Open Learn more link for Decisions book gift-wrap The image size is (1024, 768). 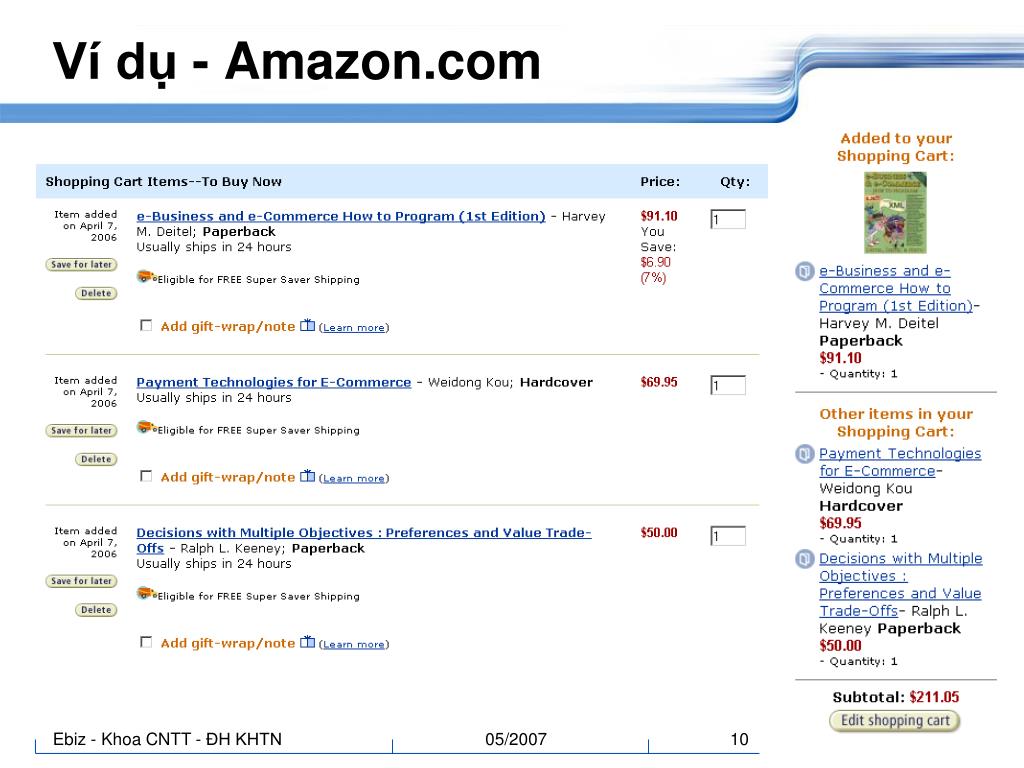coord(354,644)
